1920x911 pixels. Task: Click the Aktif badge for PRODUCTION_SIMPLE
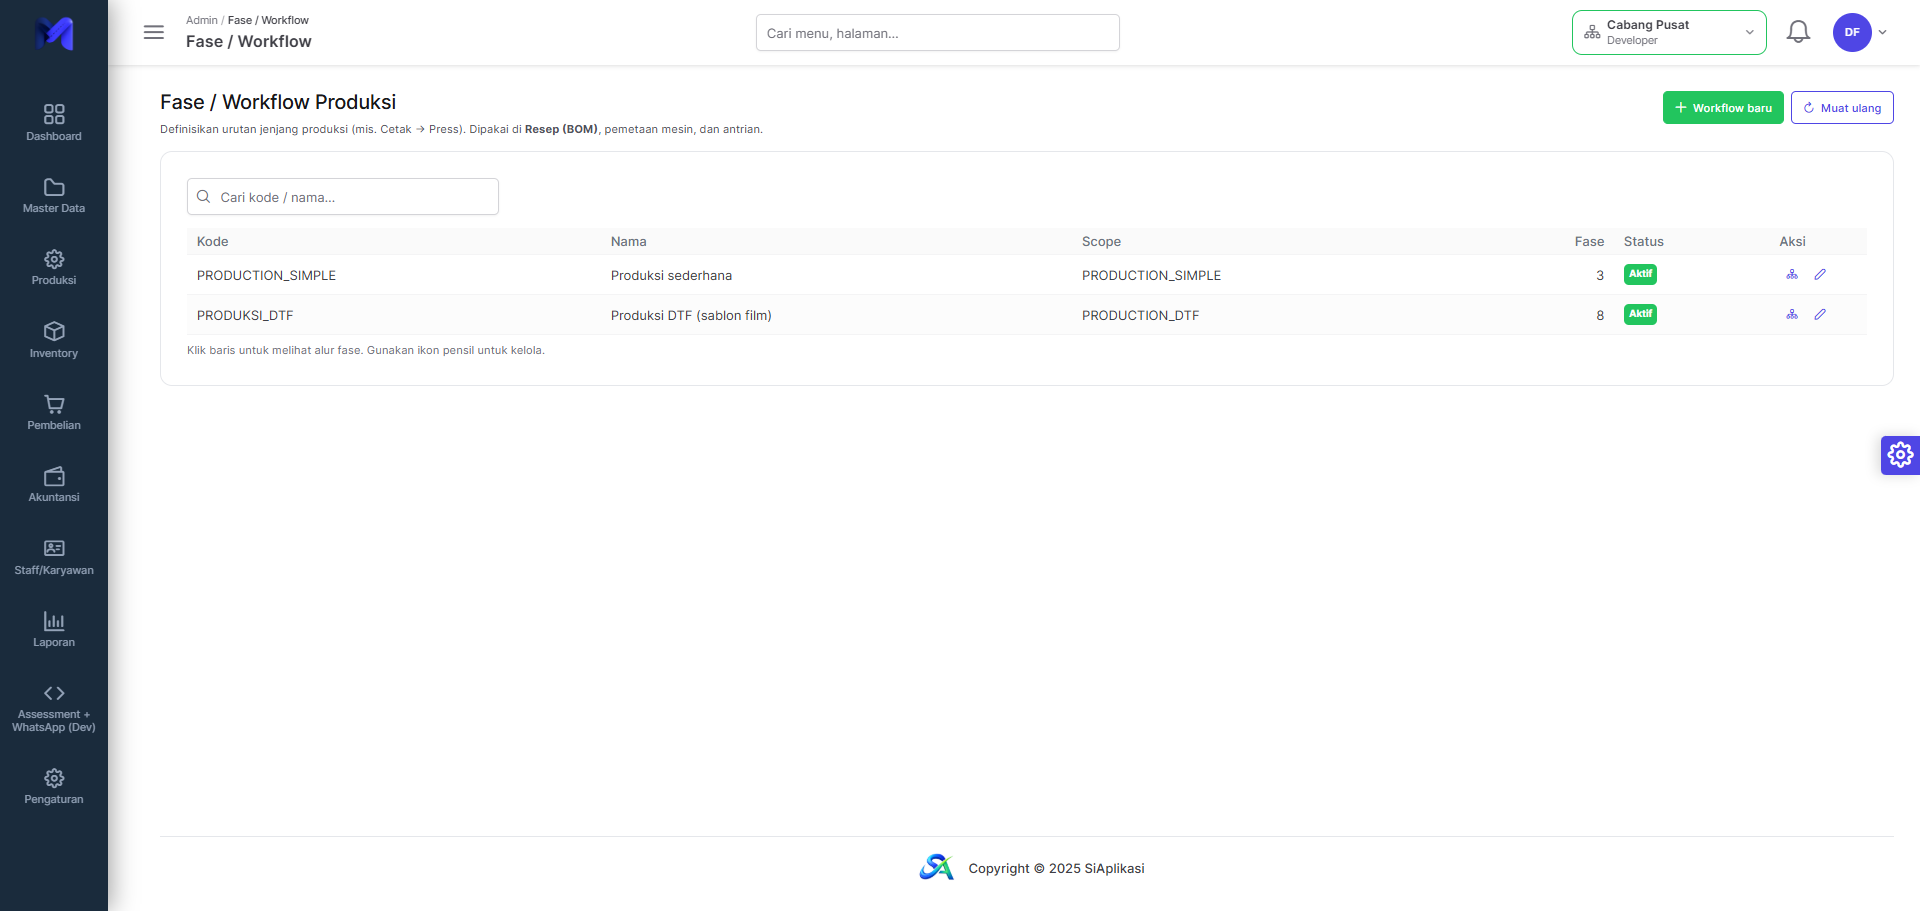click(1640, 274)
